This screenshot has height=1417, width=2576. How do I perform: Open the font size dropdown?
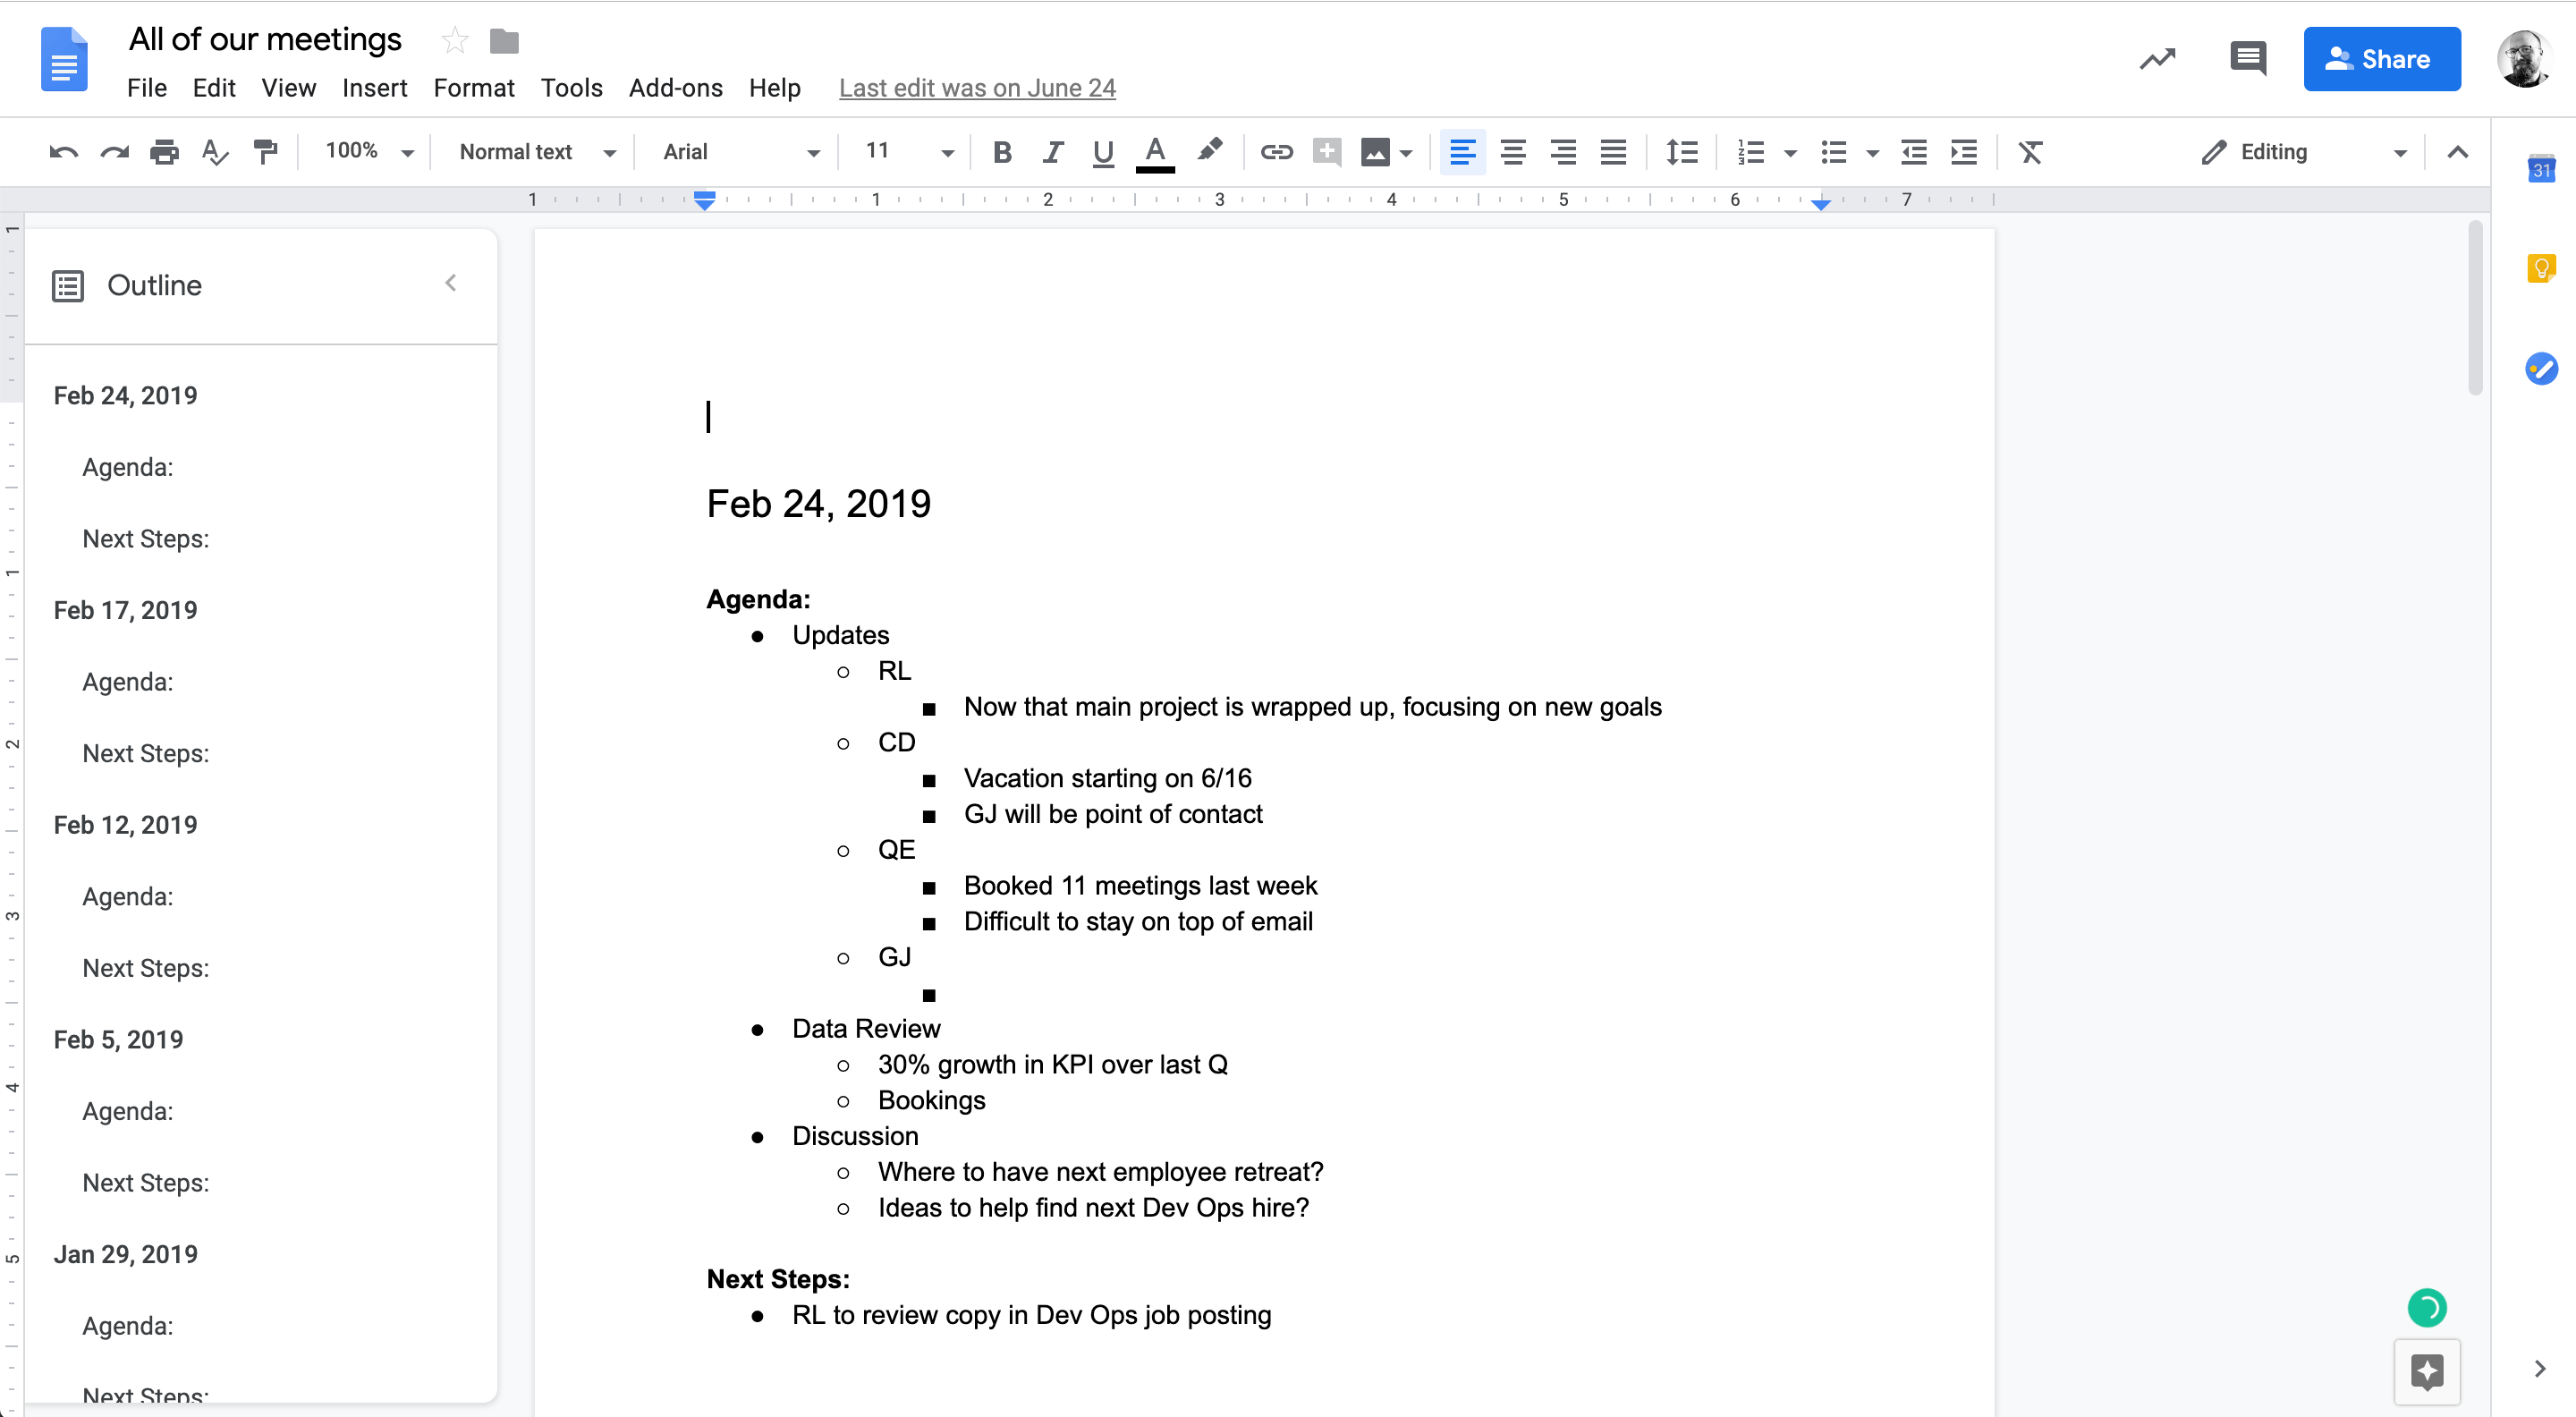point(942,152)
